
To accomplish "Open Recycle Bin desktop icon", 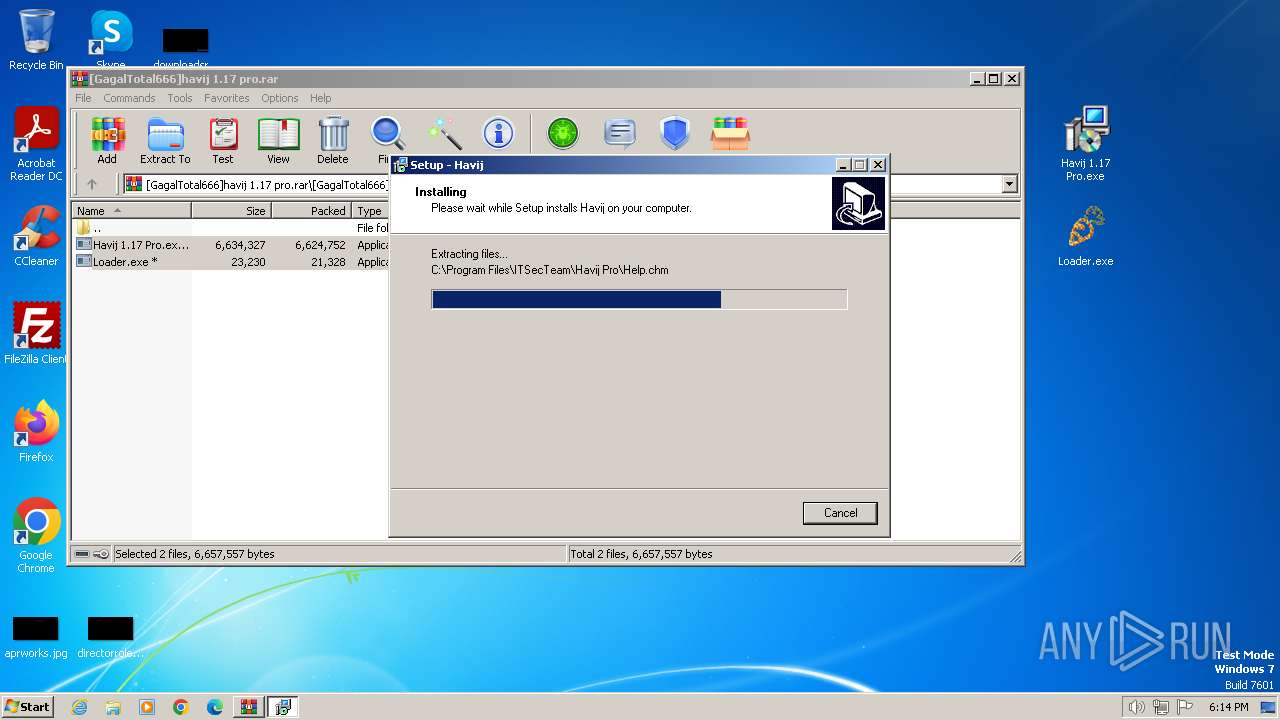I will [x=36, y=40].
